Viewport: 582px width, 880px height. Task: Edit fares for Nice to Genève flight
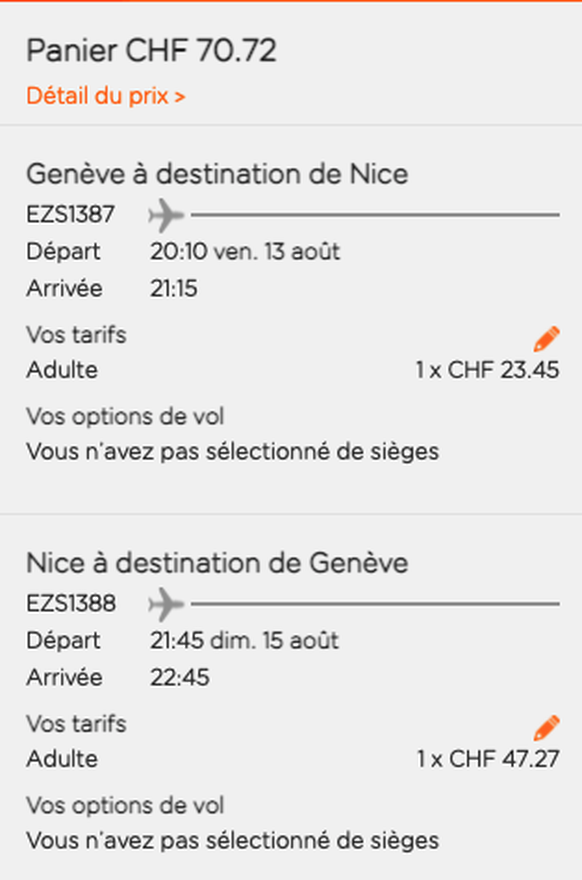click(546, 727)
